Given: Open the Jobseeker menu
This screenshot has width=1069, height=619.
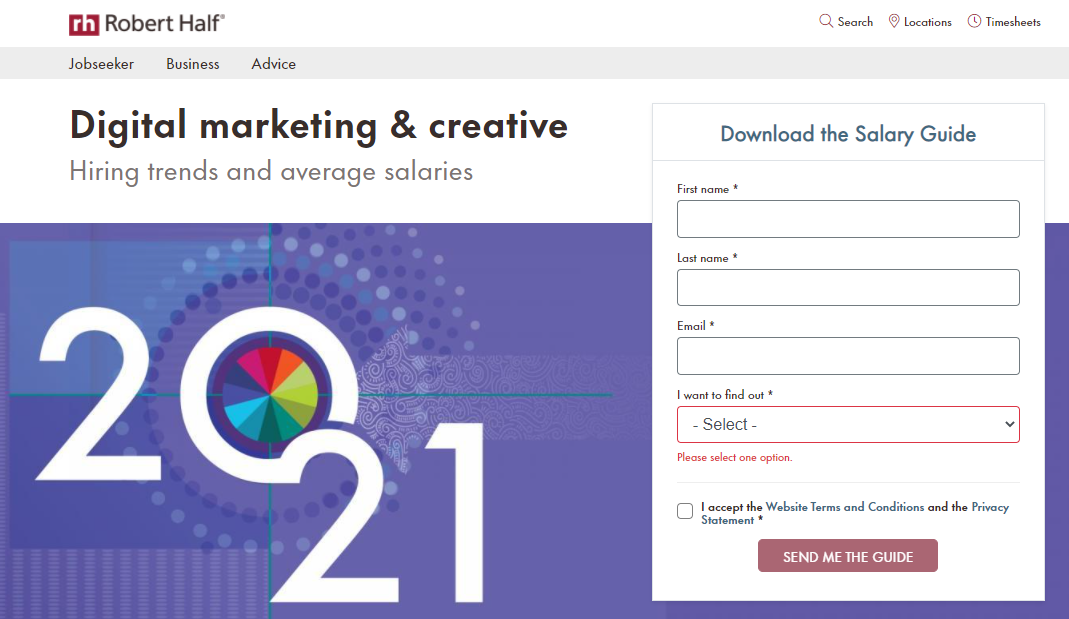Looking at the screenshot, I should 101,64.
